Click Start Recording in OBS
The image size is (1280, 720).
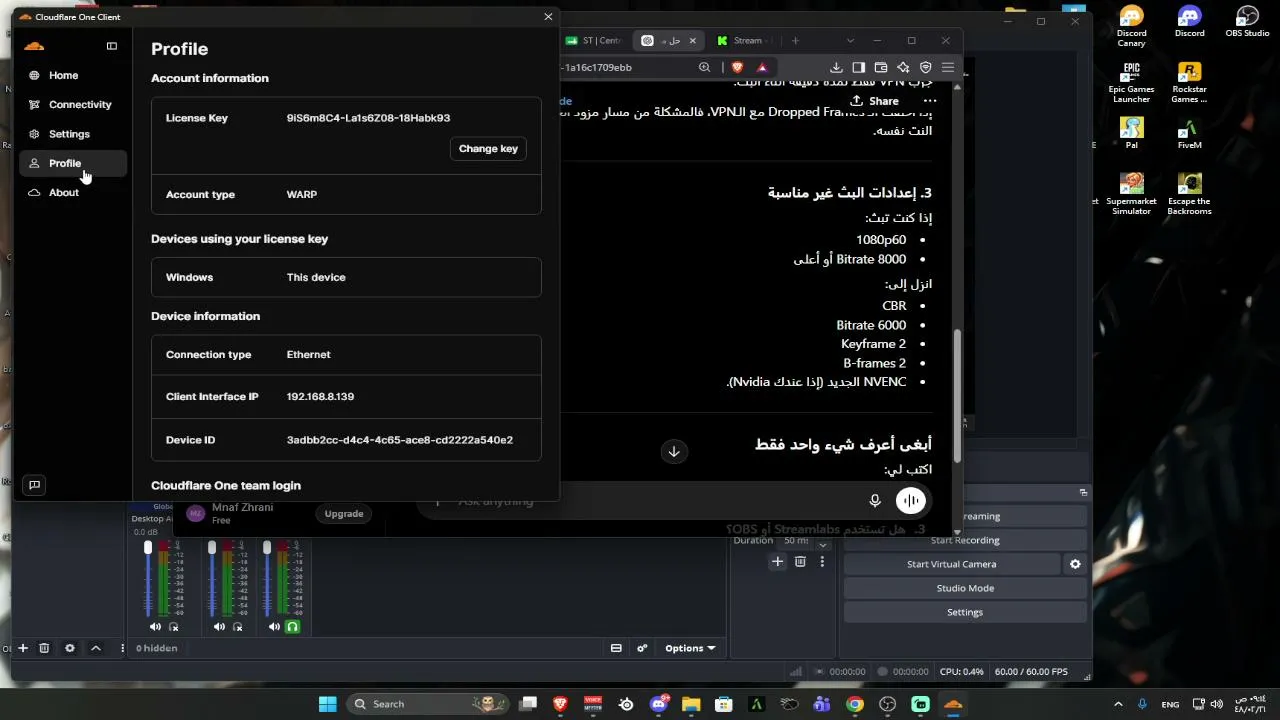pyautogui.click(x=965, y=540)
